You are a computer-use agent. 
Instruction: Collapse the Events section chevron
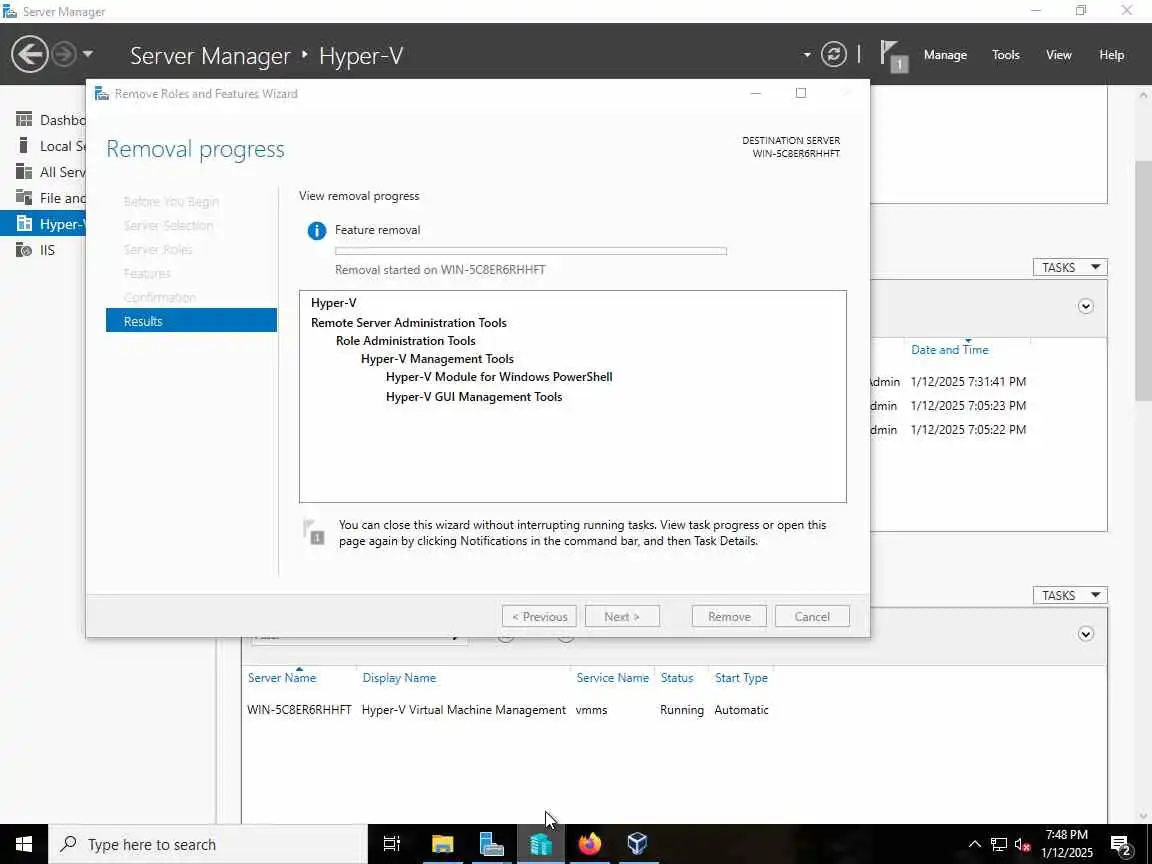(x=1085, y=306)
